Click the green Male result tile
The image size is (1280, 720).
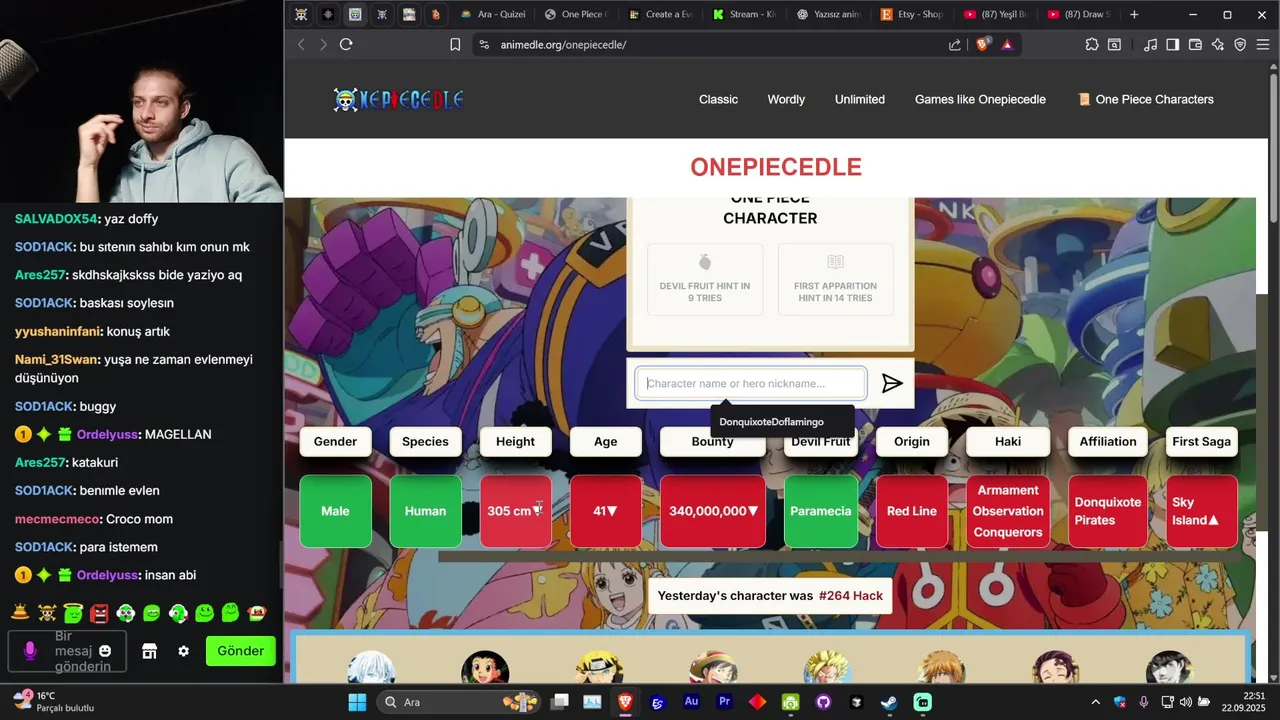coord(335,511)
